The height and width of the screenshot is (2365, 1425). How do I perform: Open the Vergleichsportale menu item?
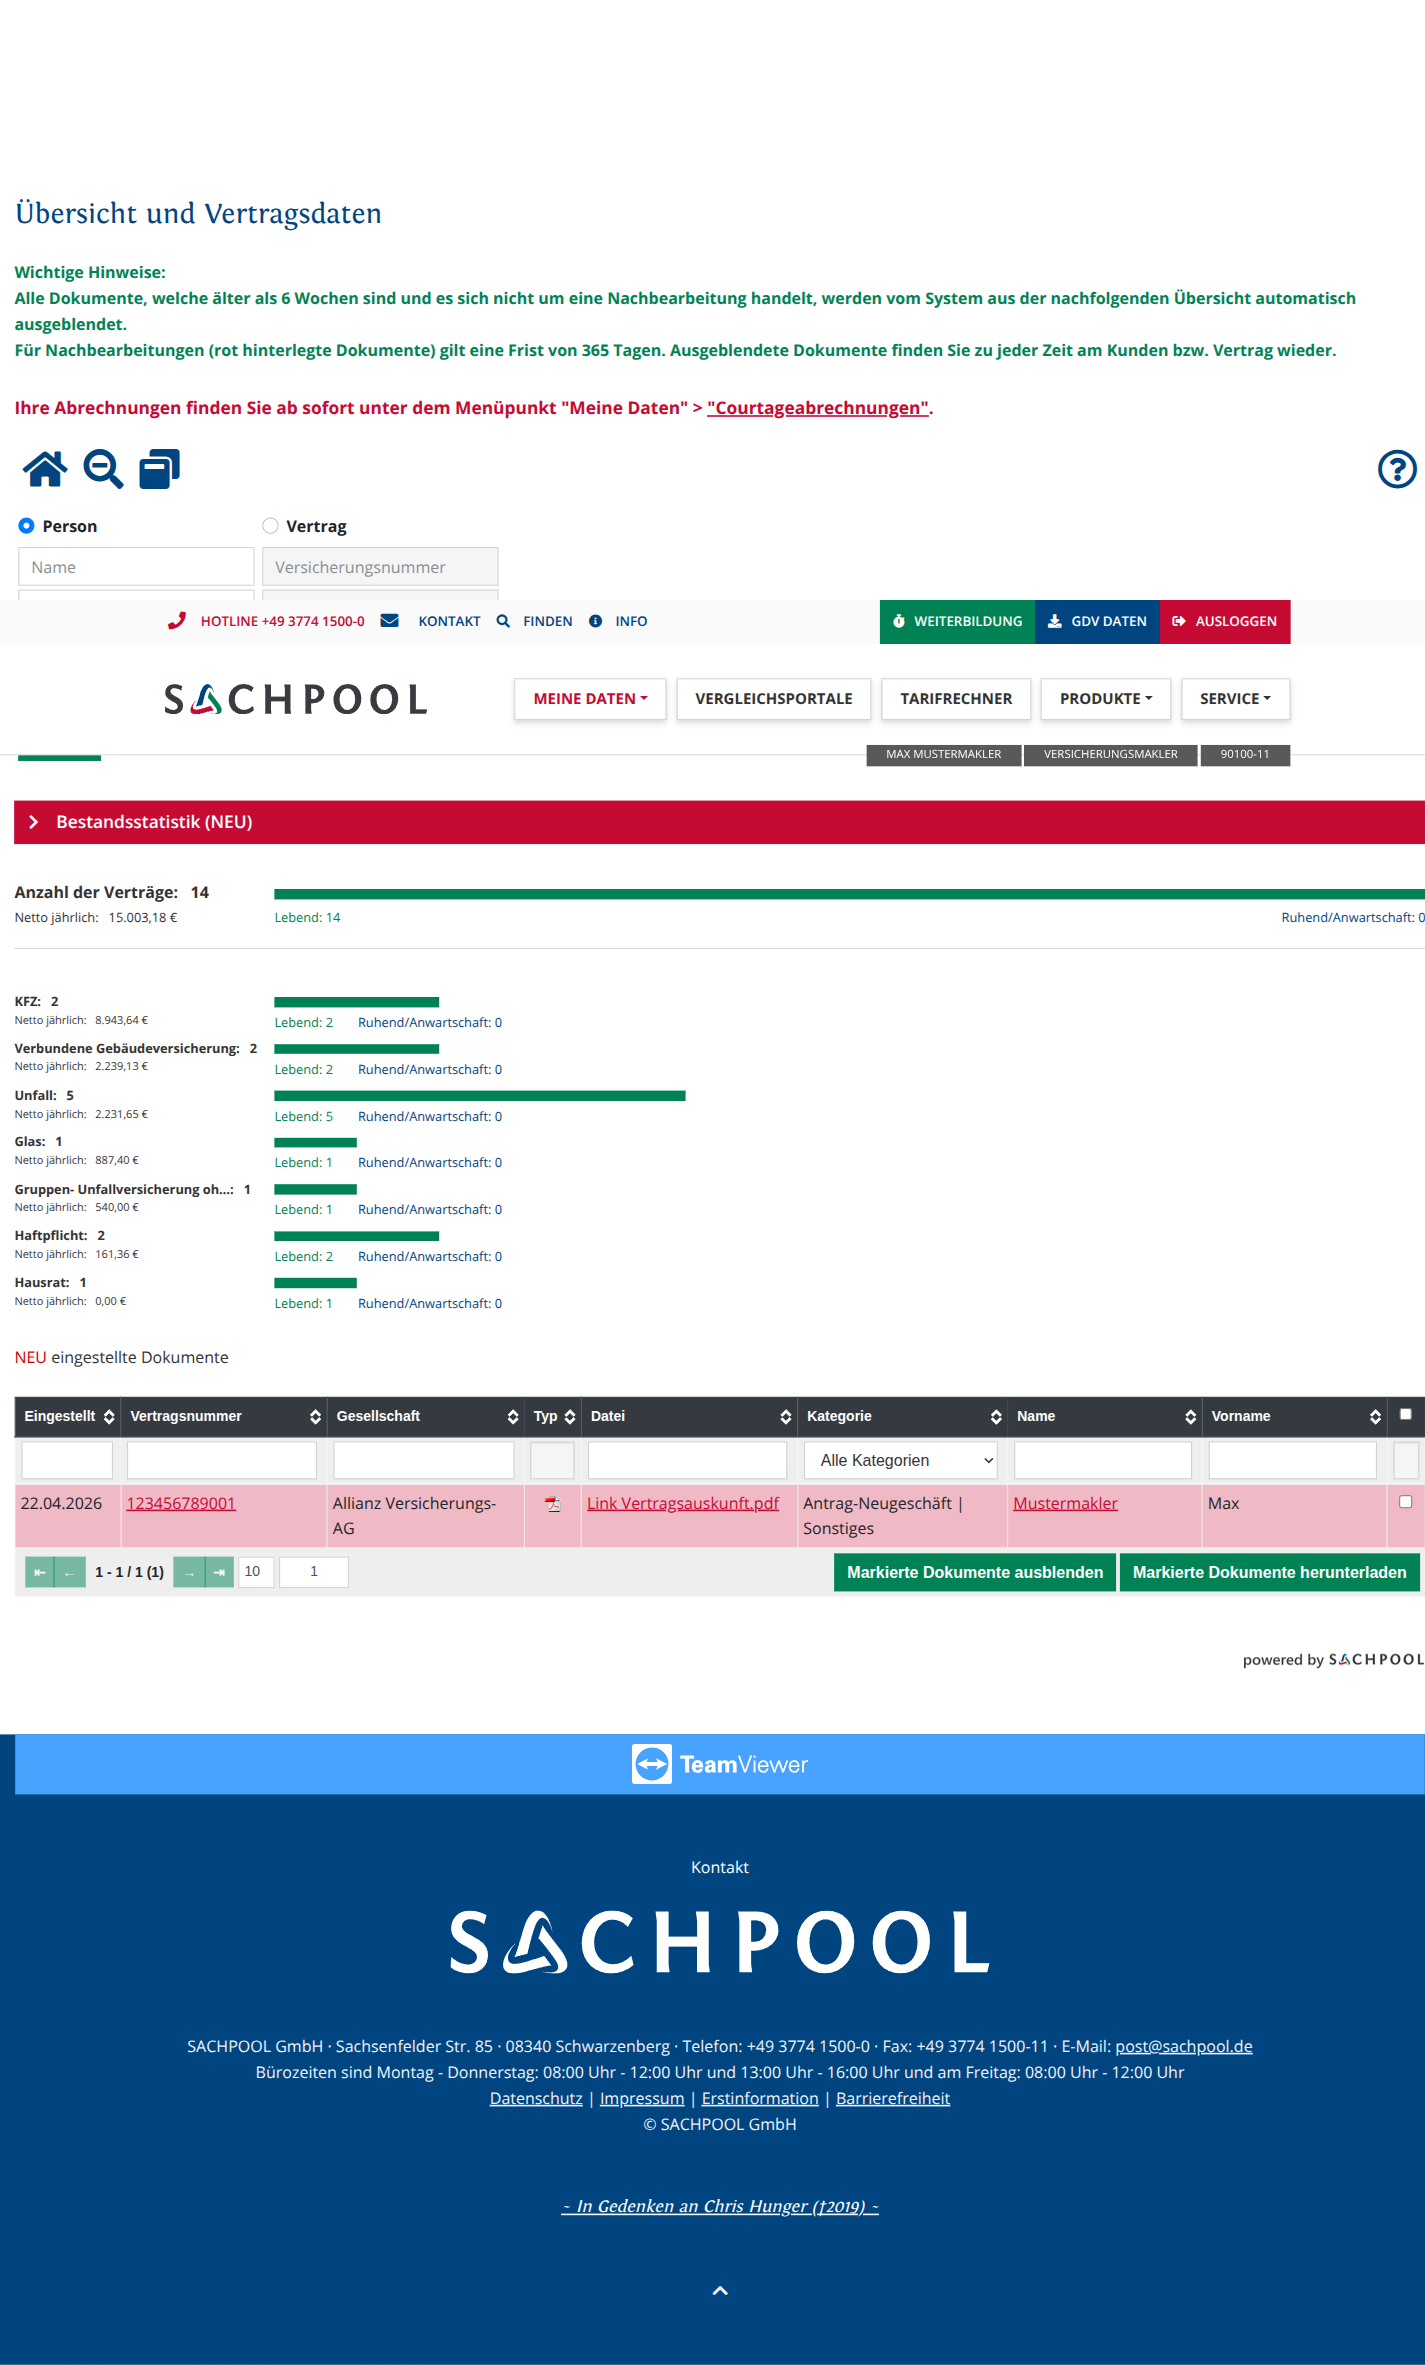coord(774,699)
